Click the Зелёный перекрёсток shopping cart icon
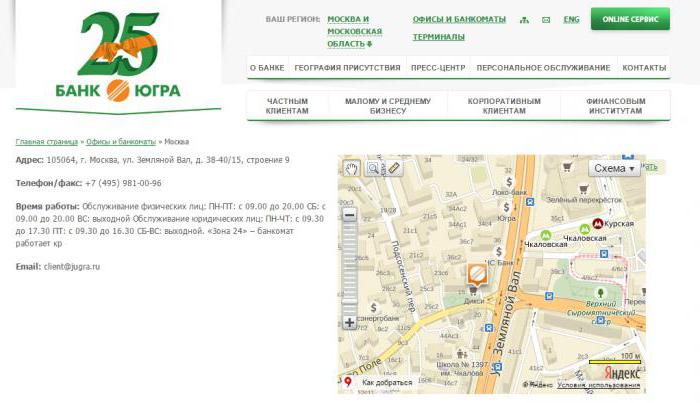 (x=583, y=190)
